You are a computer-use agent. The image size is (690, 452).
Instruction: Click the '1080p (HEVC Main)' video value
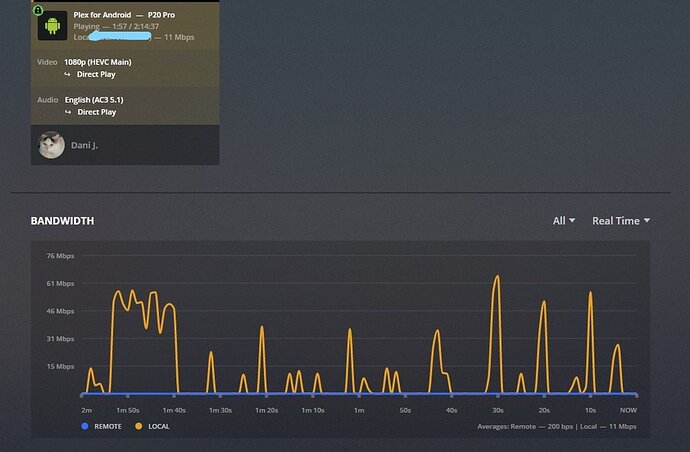pyautogui.click(x=98, y=62)
